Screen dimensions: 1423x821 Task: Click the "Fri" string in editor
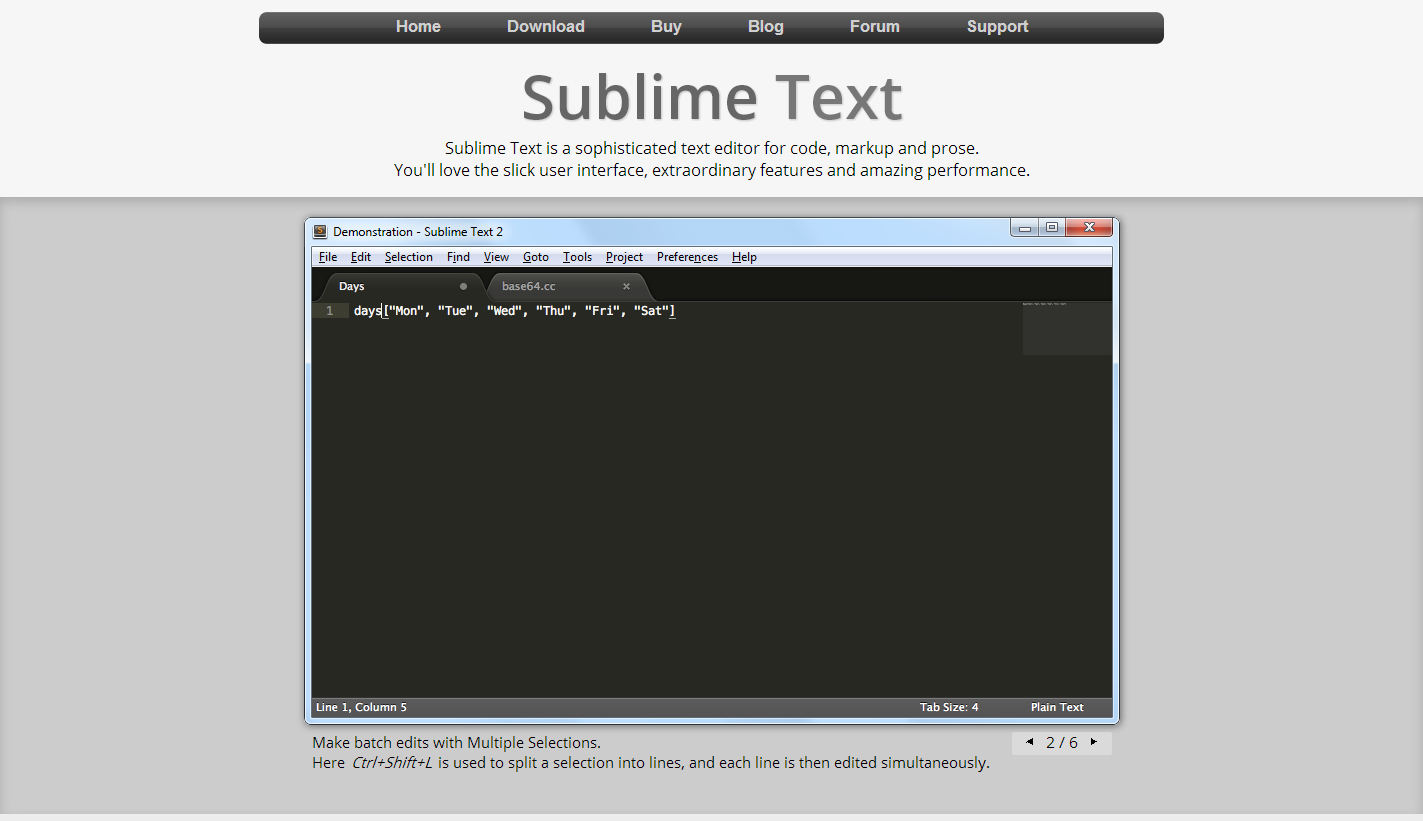coord(602,311)
